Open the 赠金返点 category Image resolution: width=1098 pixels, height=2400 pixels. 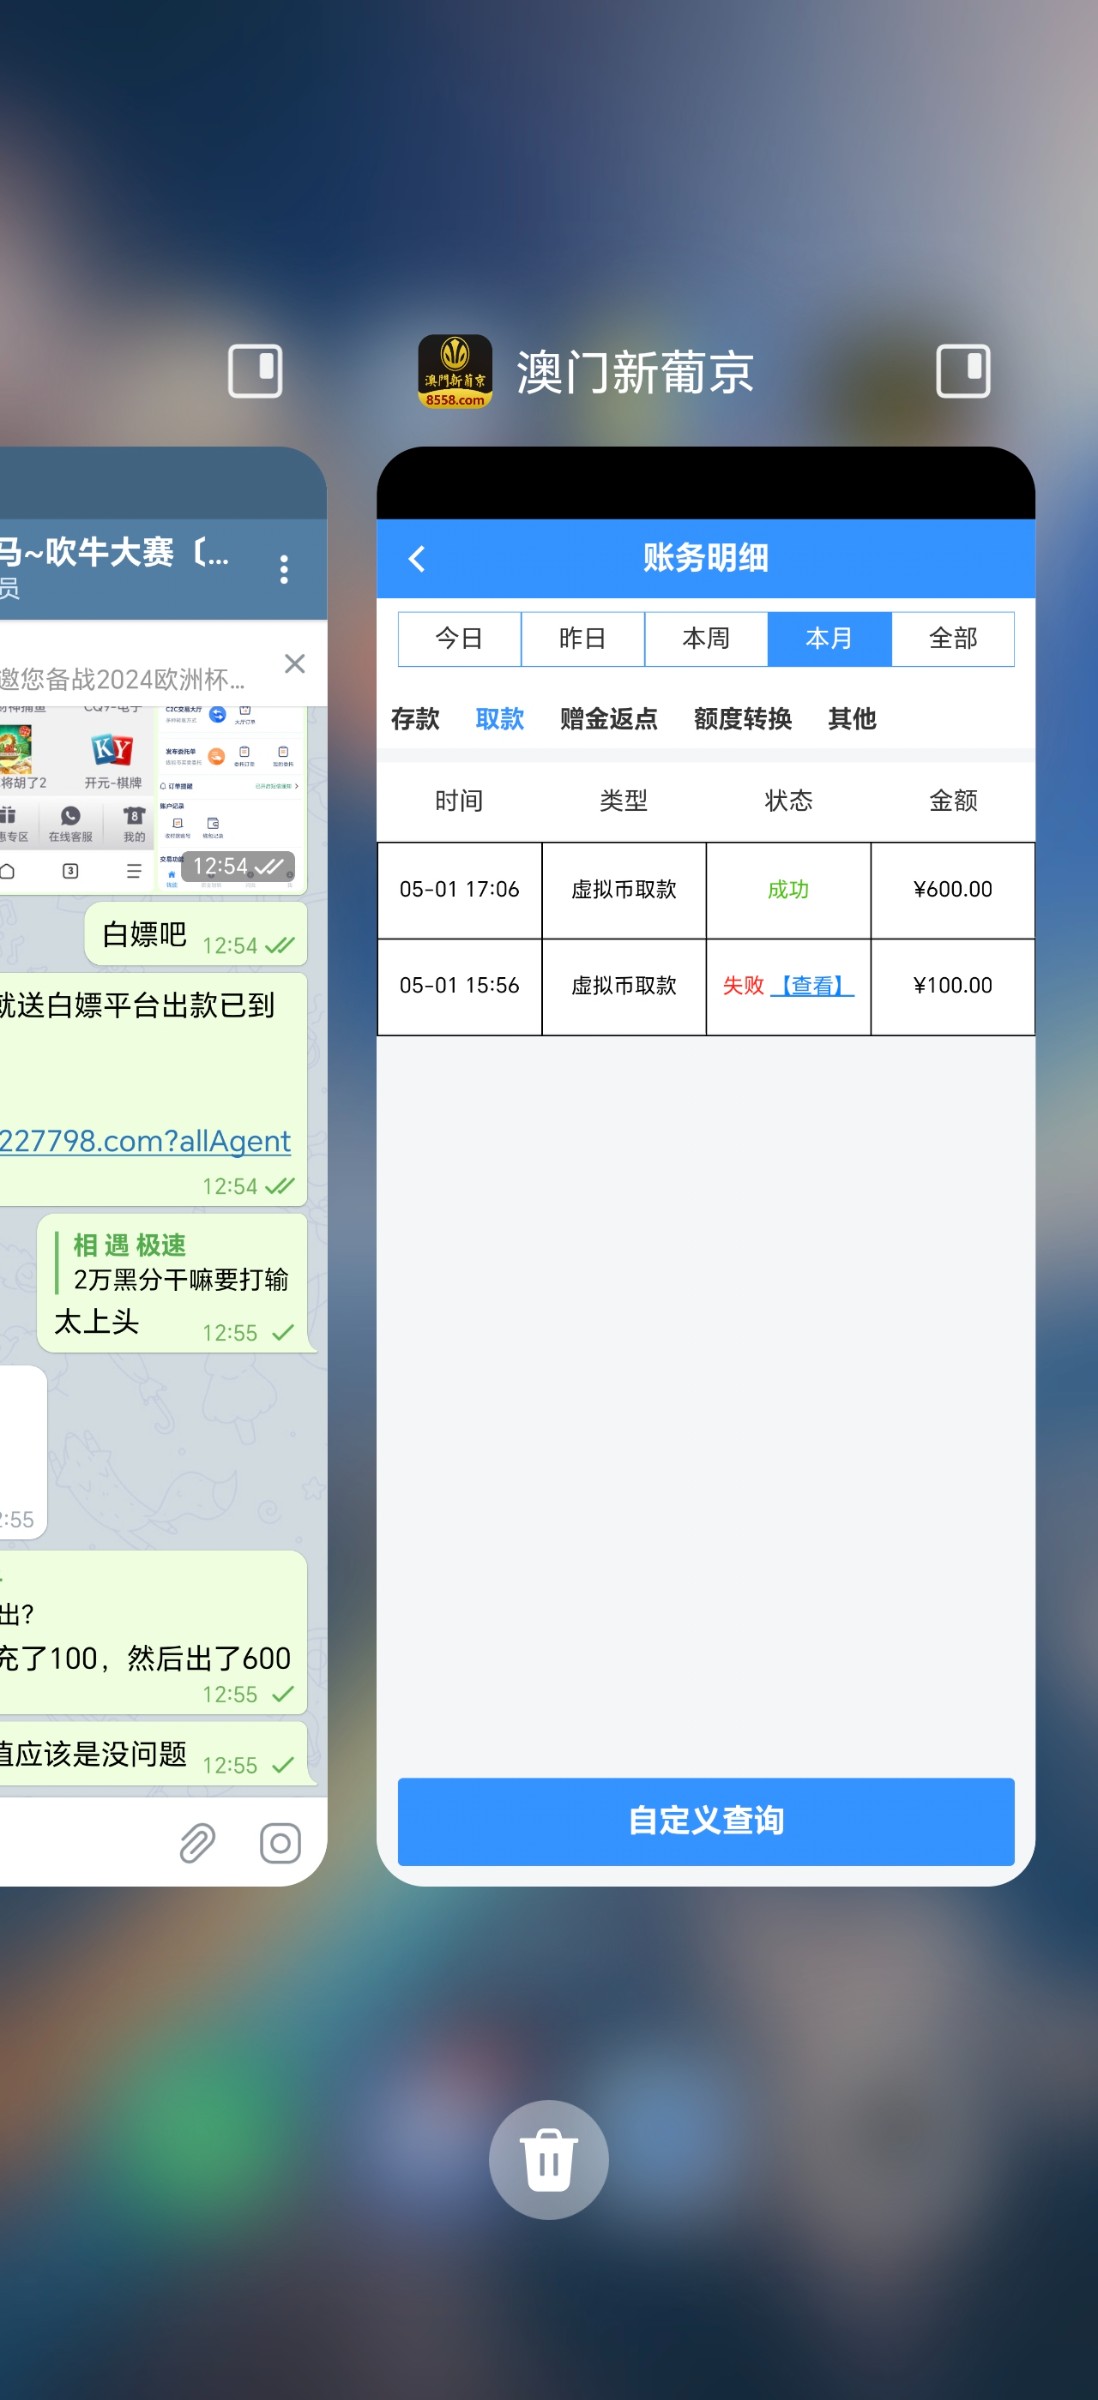pos(608,719)
